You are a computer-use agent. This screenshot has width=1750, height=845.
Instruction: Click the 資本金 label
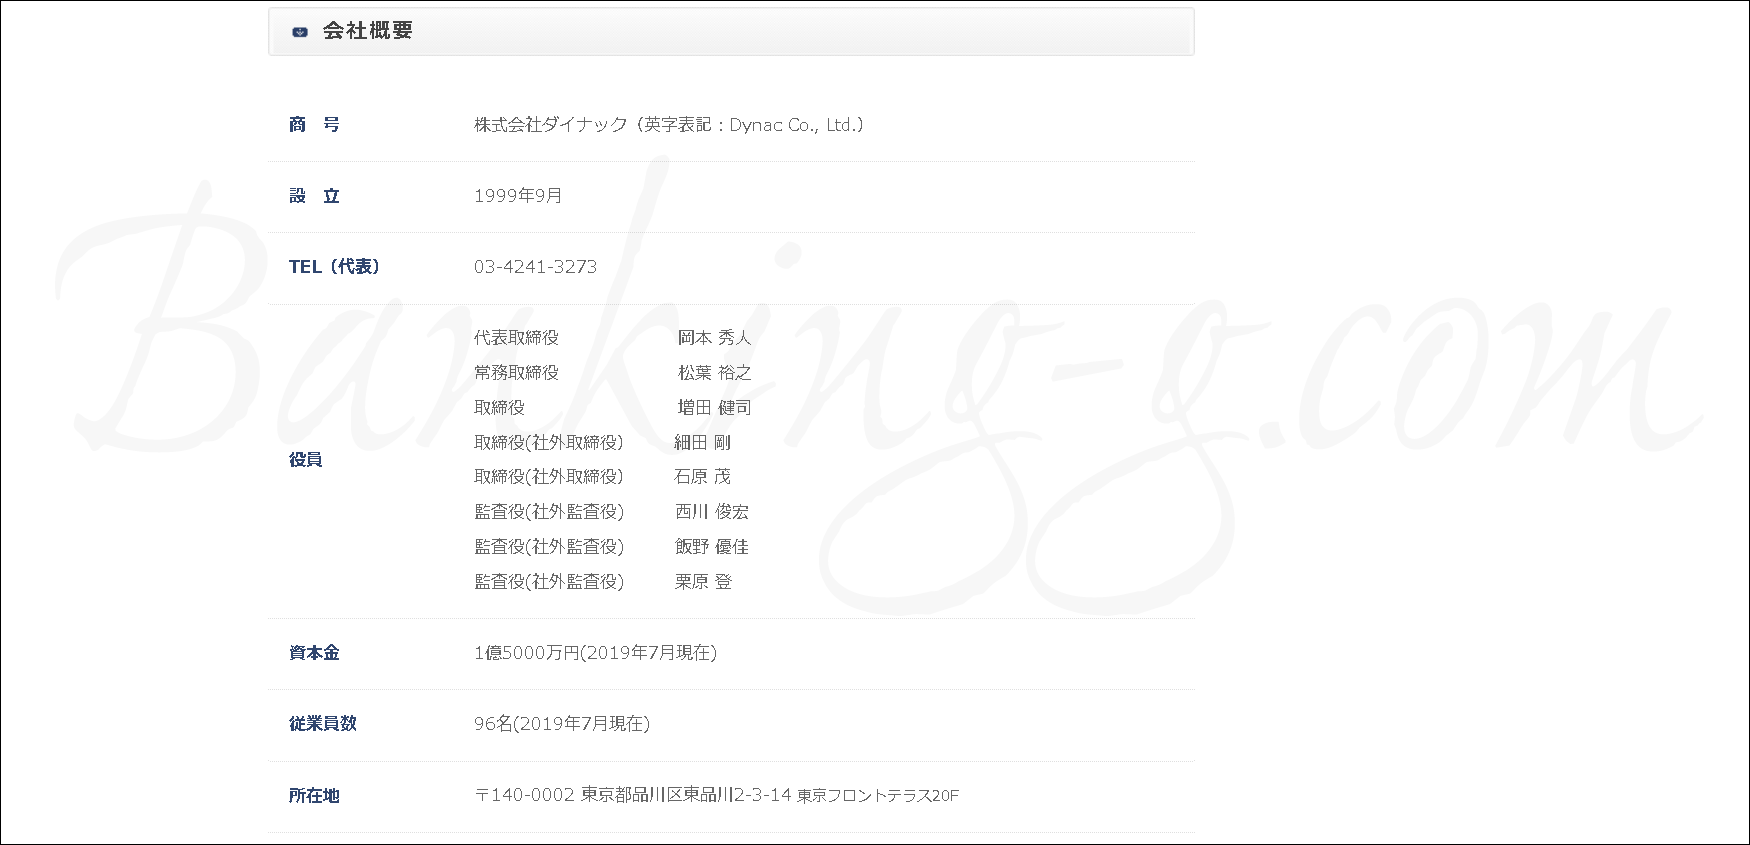point(314,653)
